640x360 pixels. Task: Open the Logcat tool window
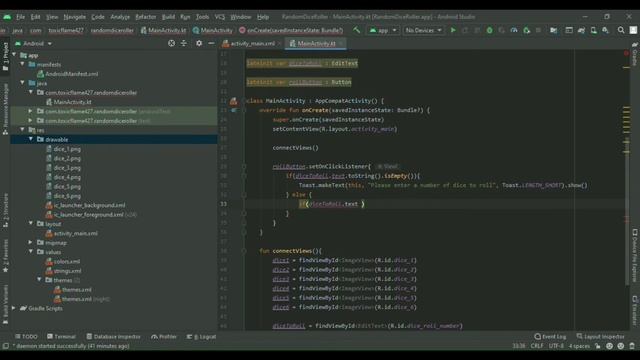201,337
